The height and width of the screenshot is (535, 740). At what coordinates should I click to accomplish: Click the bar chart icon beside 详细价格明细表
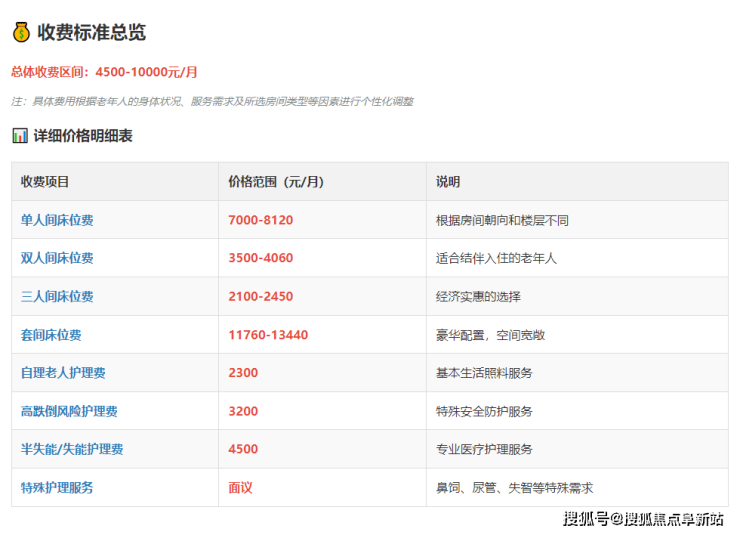click(20, 135)
